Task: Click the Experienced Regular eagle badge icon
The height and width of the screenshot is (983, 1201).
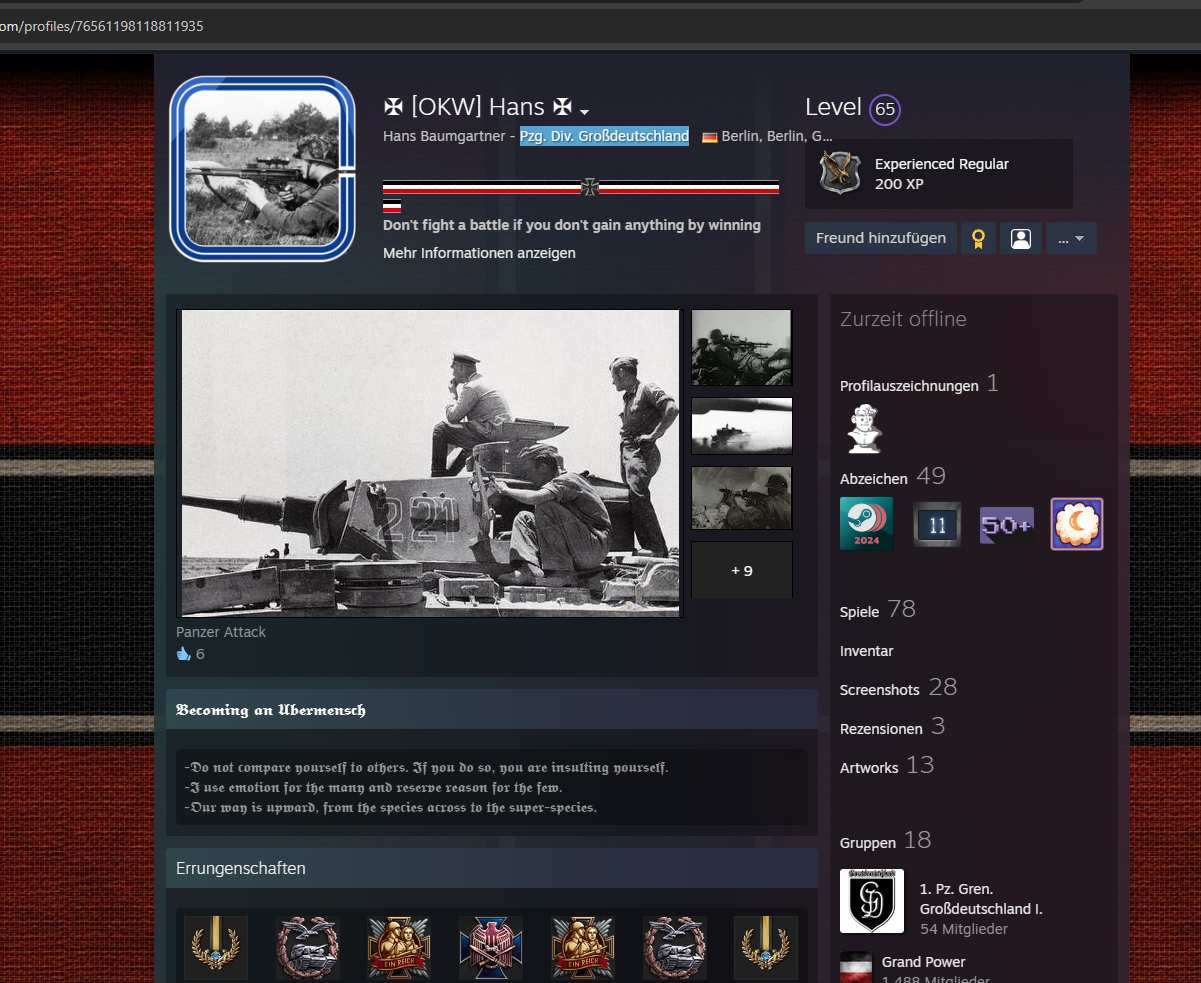Action: pos(840,173)
